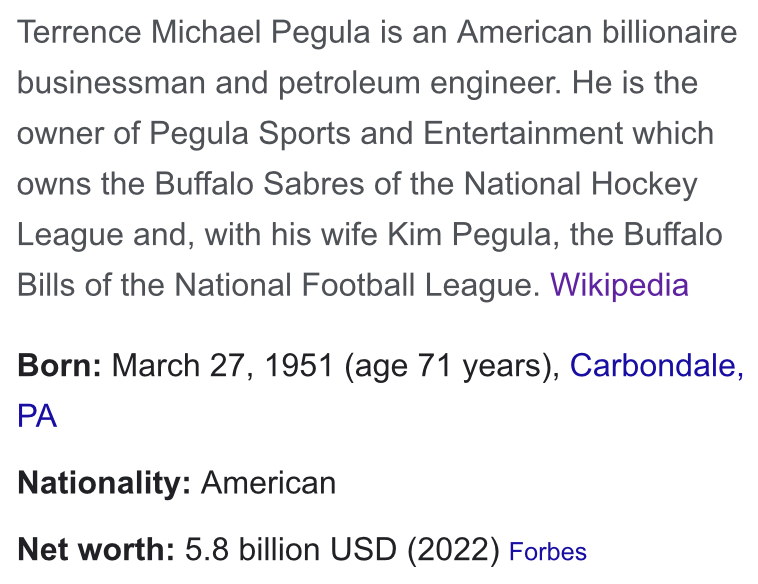
Task: Click the age 71 years text
Action: click(452, 365)
